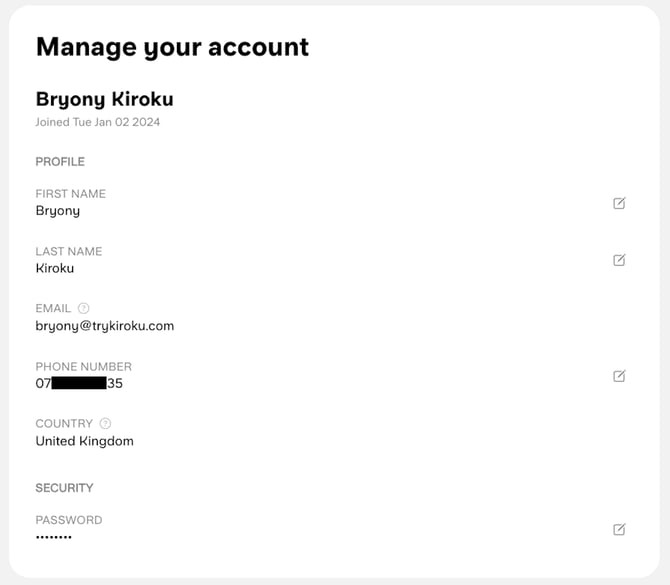This screenshot has height=585, width=670.
Task: Click the email address bryony@trykiroku.com
Action: click(x=105, y=326)
